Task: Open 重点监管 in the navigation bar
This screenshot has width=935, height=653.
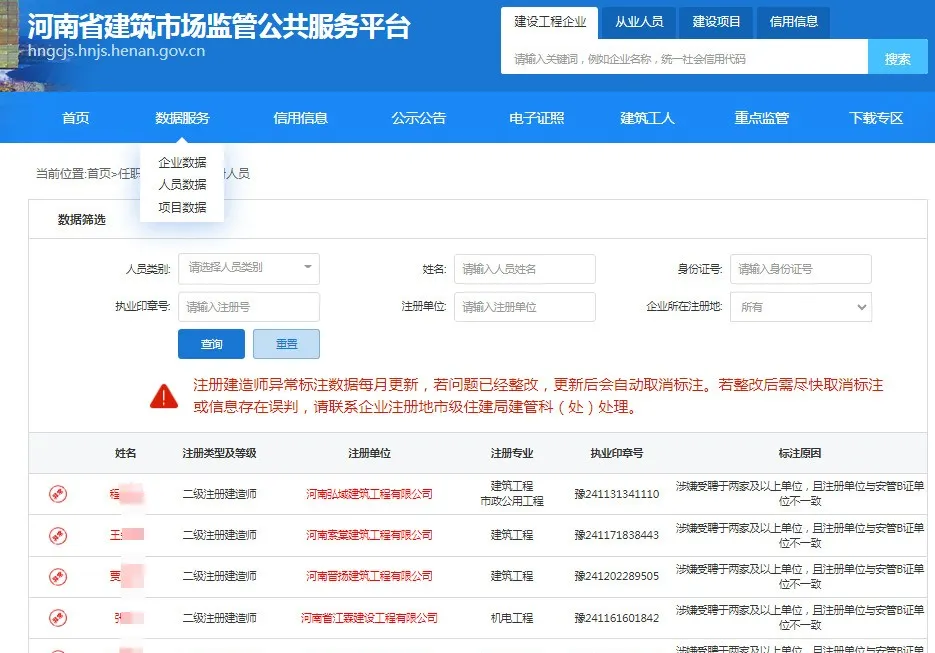Action: (x=761, y=118)
